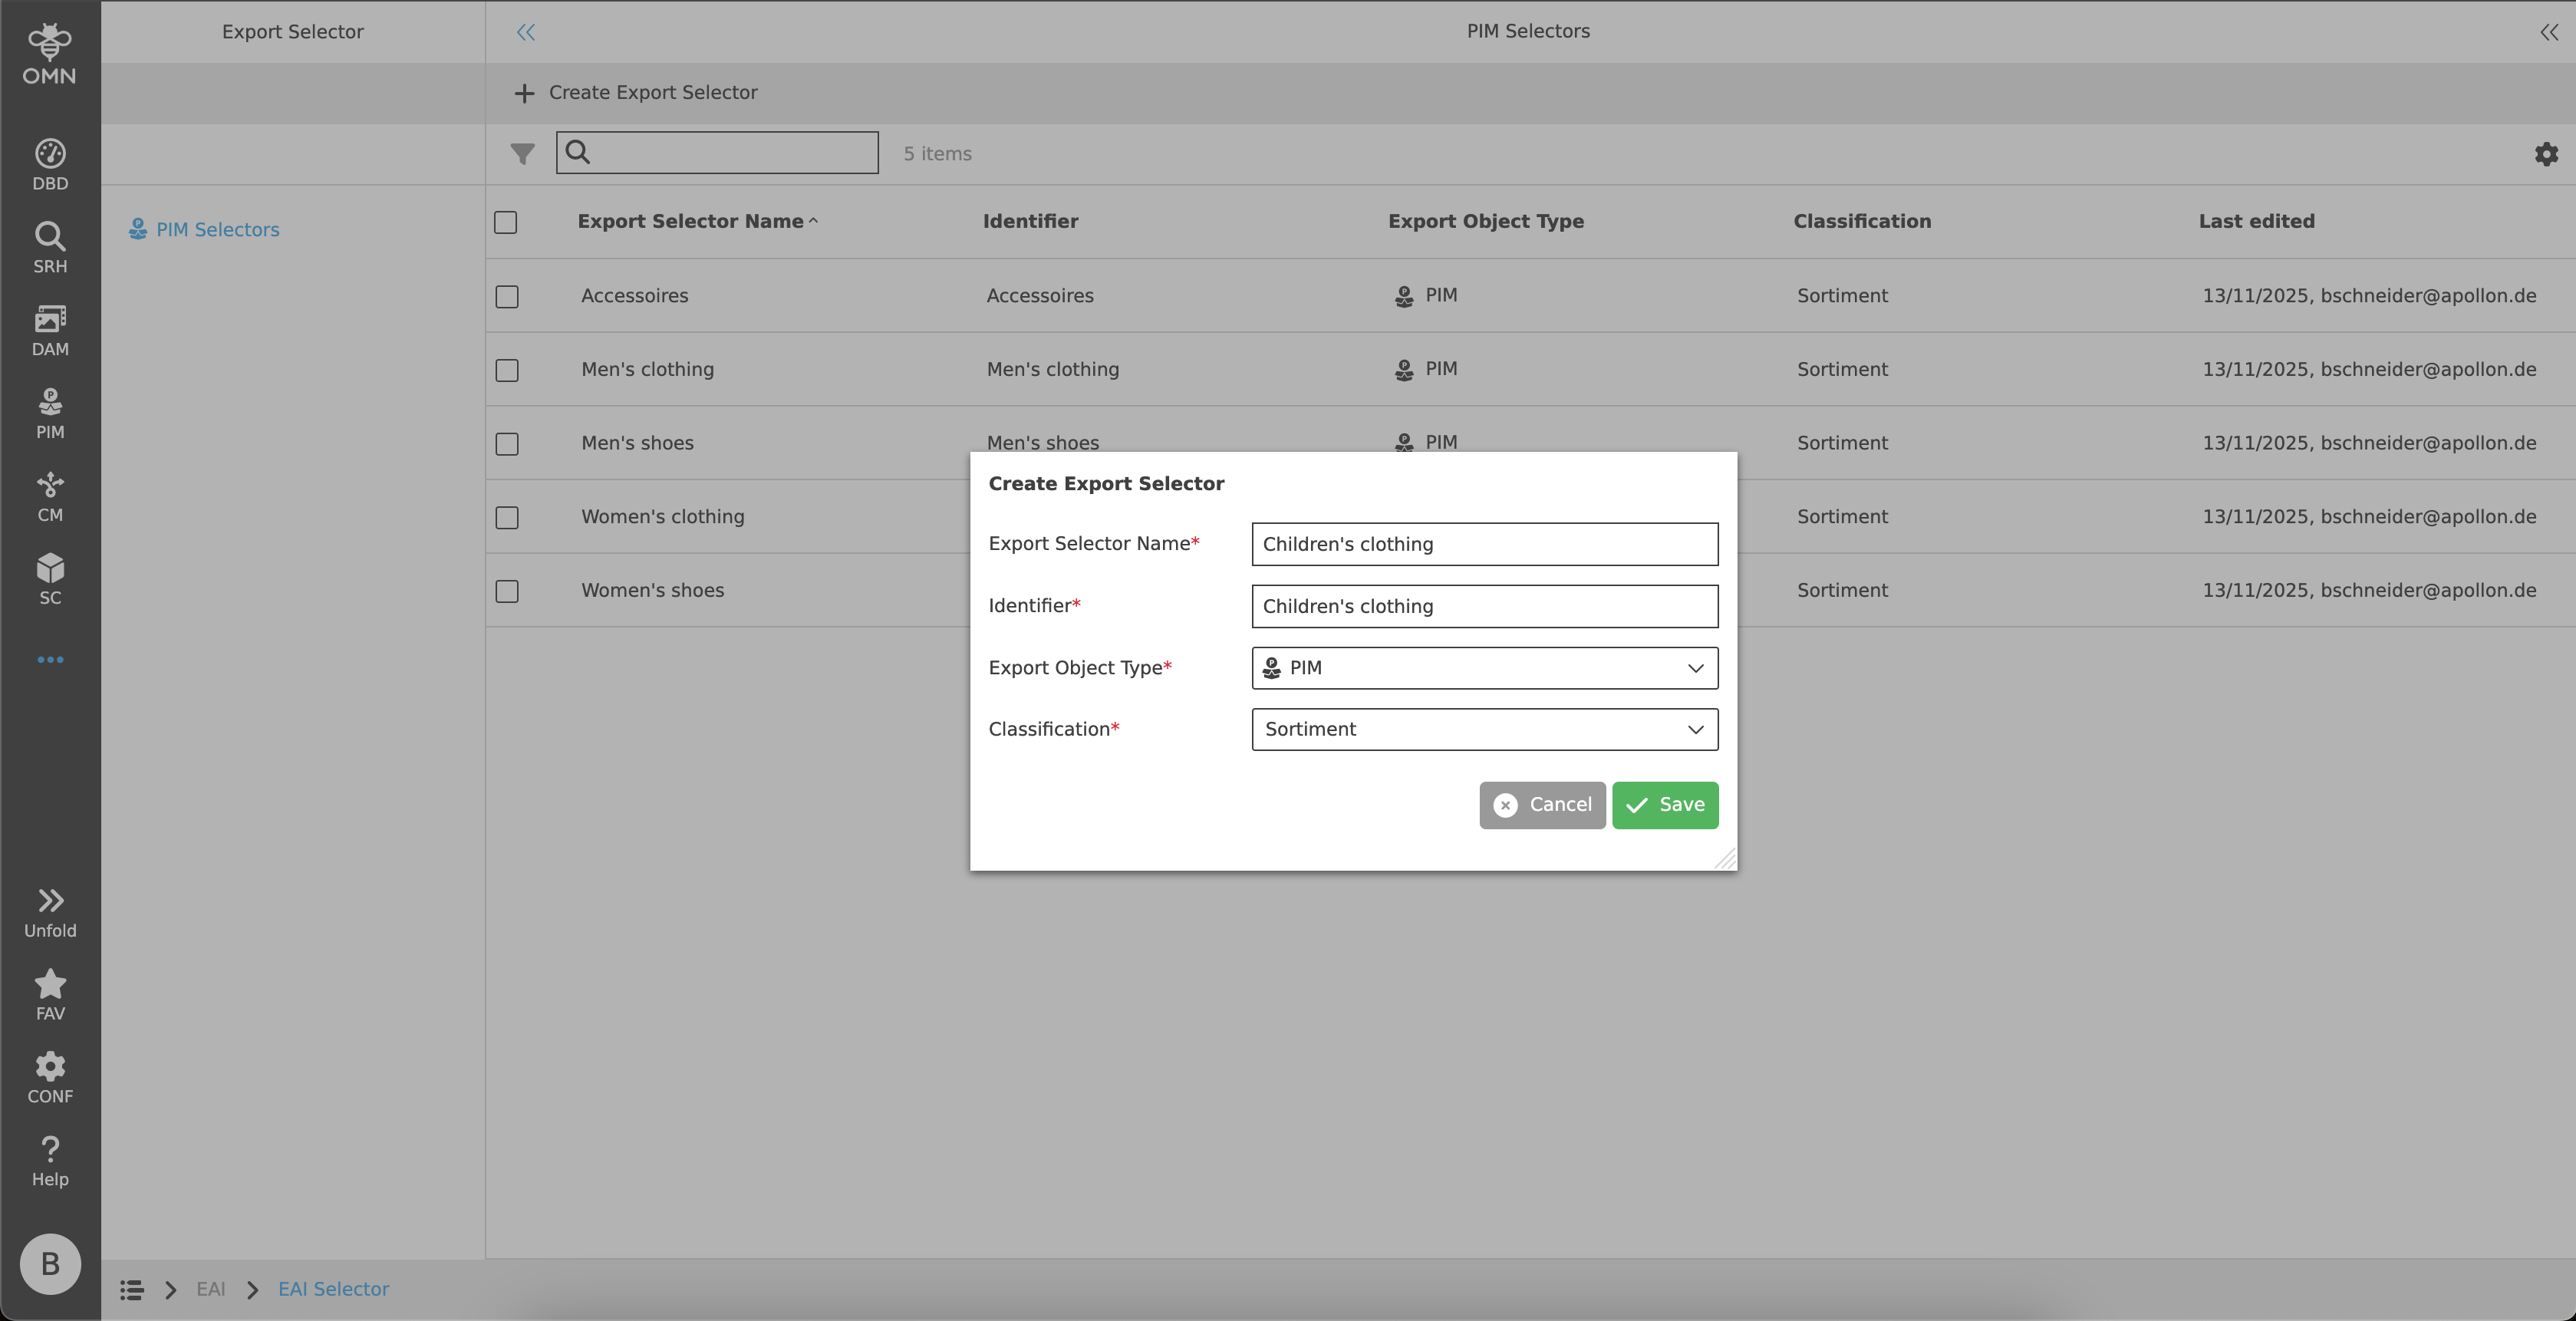Click the filter funnel icon above the table
Viewport: 2576px width, 1321px height.
tap(522, 153)
